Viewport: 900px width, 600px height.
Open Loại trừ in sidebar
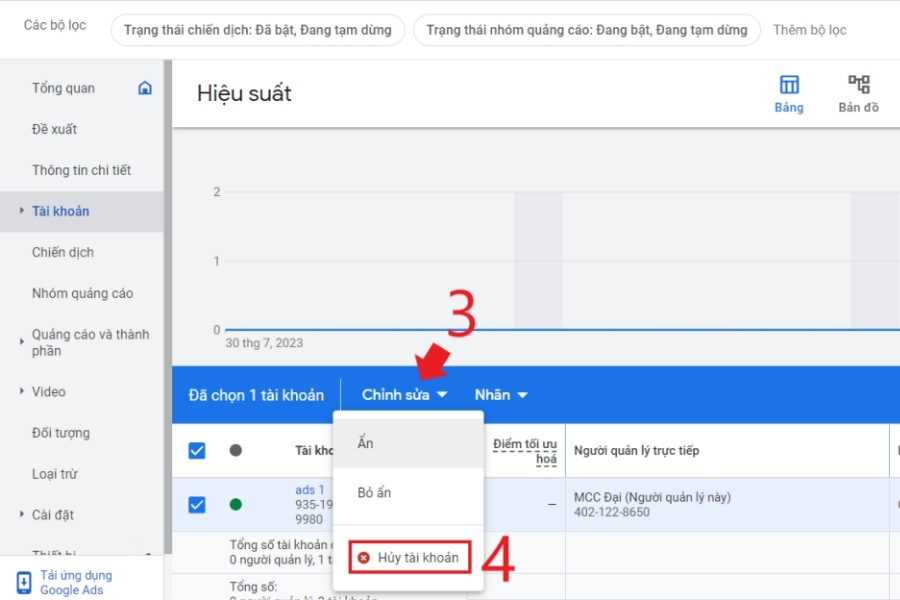tap(55, 474)
